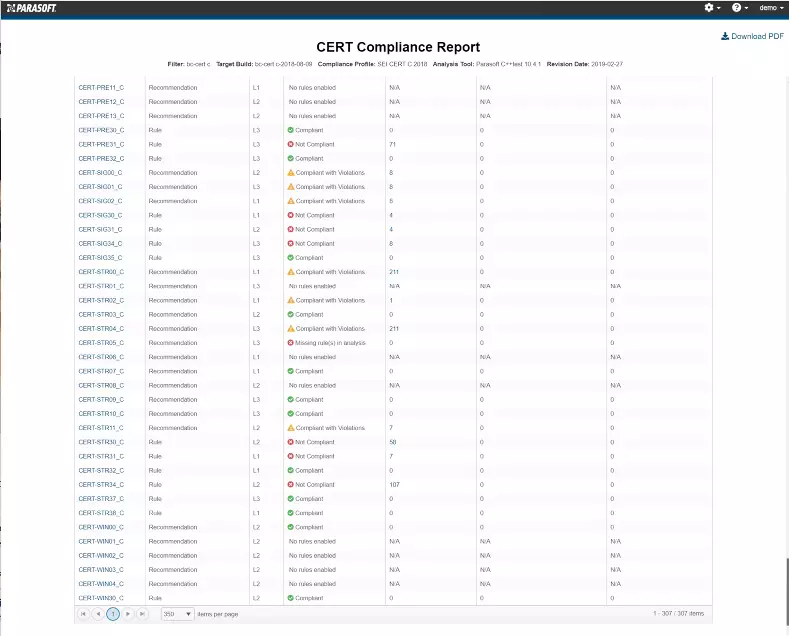Open the CERT-PRE31_C guideline link

pos(101,144)
